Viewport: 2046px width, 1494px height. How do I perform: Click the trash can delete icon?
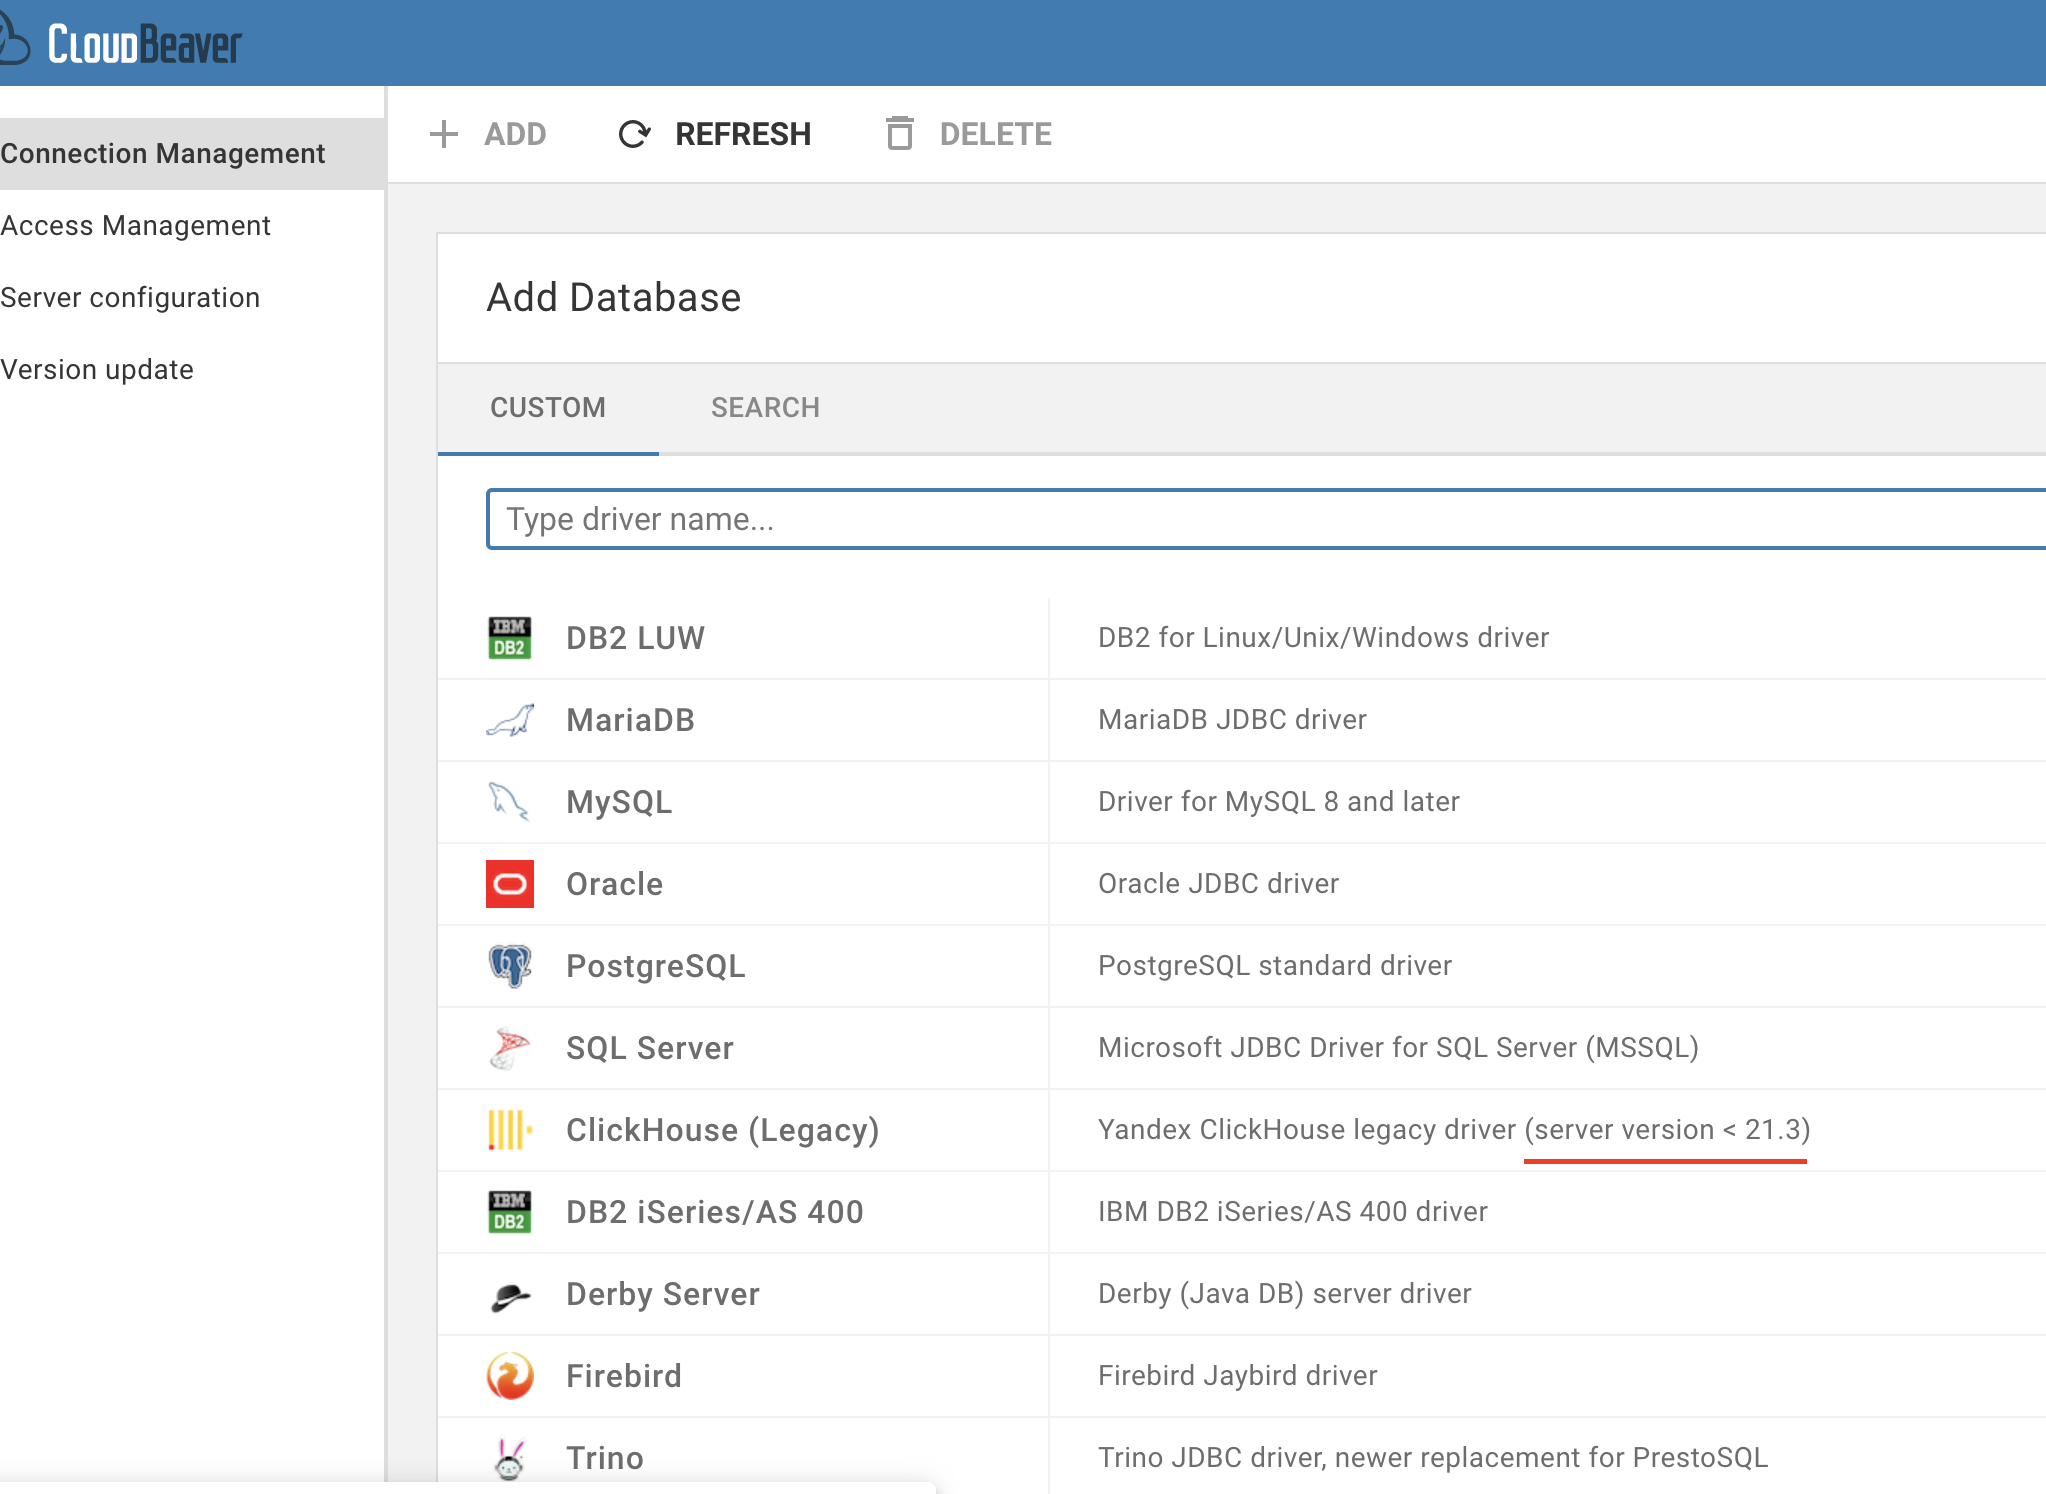(x=899, y=133)
